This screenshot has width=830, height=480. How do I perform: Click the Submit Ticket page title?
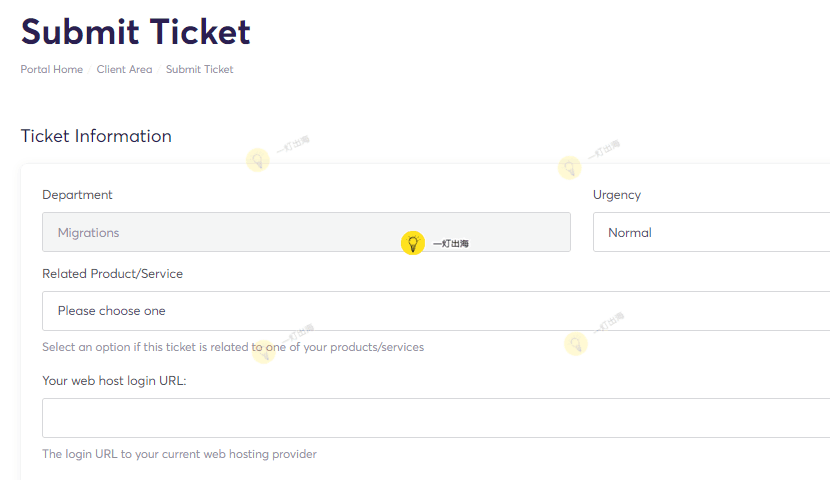click(x=136, y=32)
